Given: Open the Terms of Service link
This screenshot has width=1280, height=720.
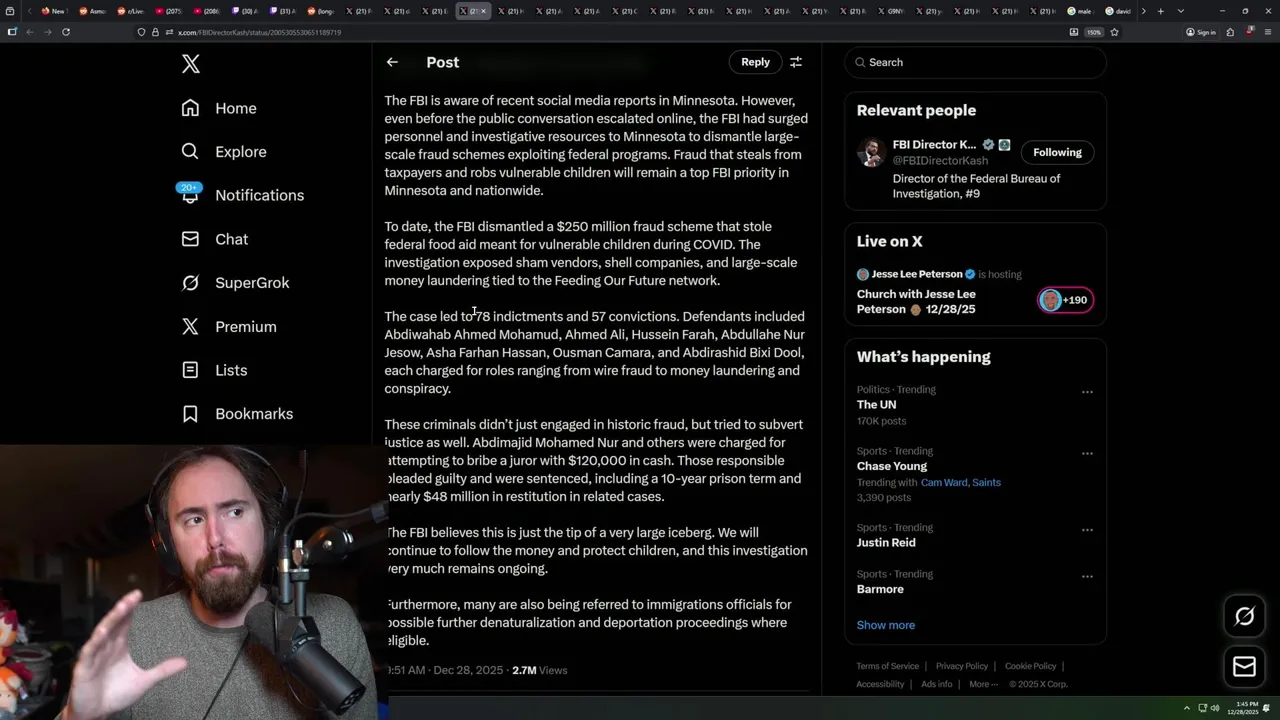Looking at the screenshot, I should (x=887, y=666).
